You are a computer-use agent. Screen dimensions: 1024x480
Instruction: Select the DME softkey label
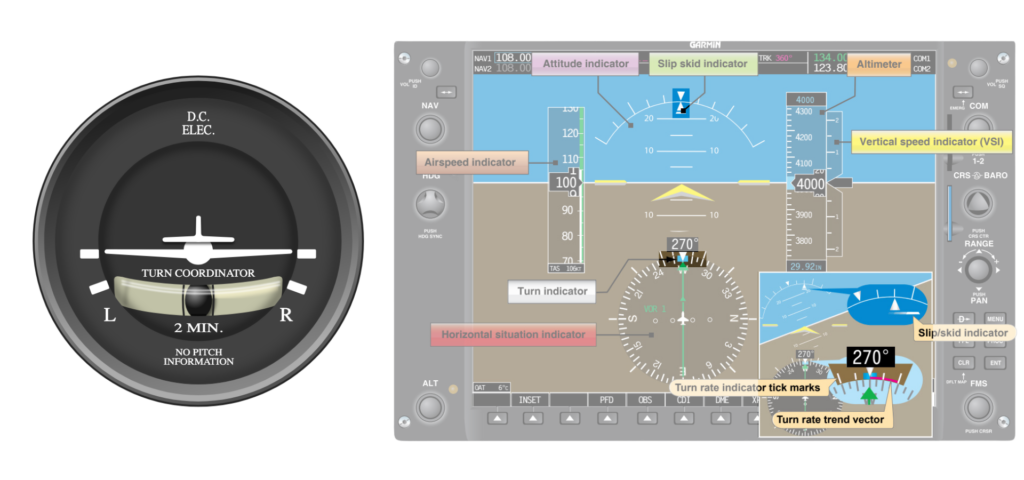coord(722,400)
